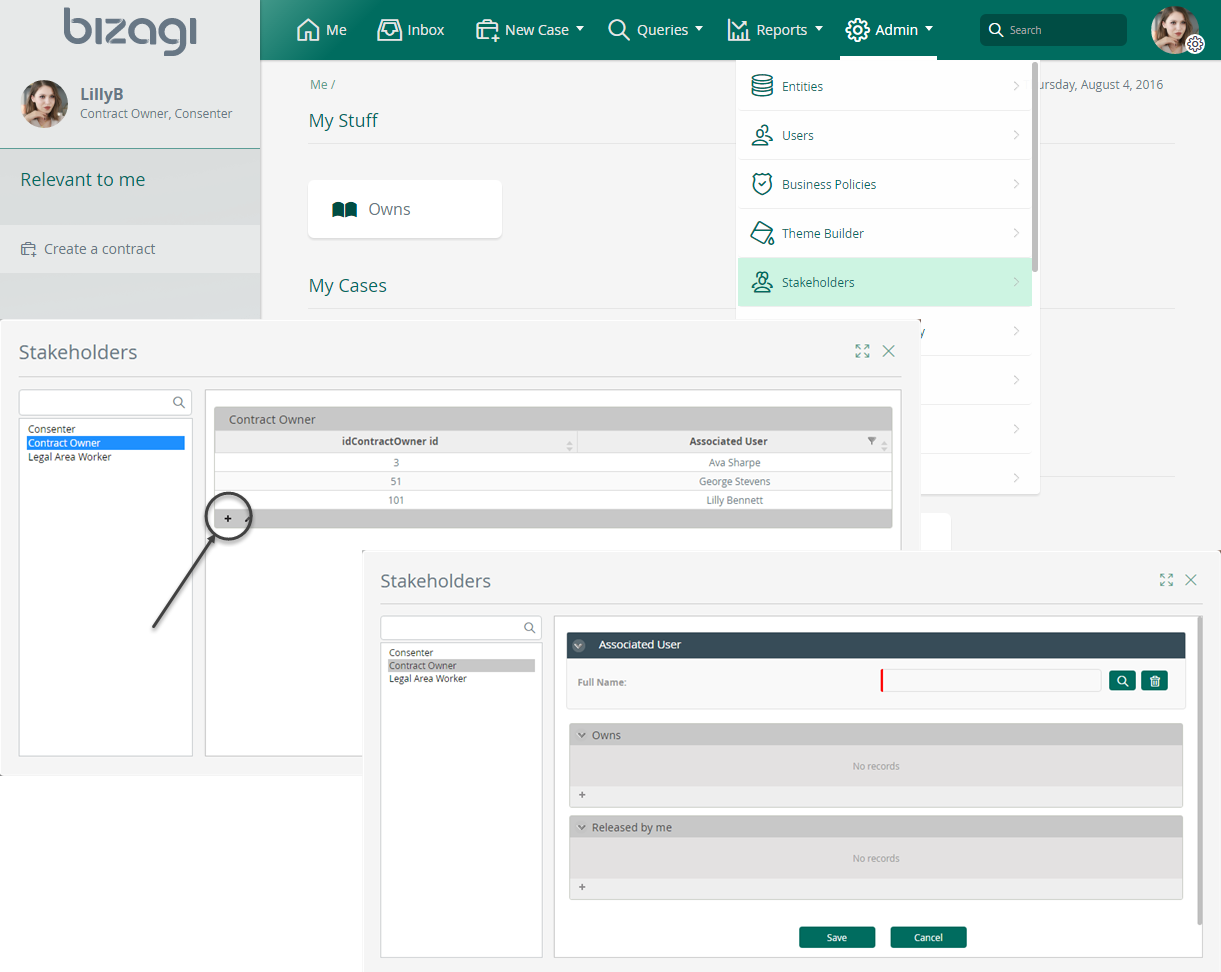The image size is (1221, 972).
Task: Click the Full Name search button
Action: tap(1122, 681)
